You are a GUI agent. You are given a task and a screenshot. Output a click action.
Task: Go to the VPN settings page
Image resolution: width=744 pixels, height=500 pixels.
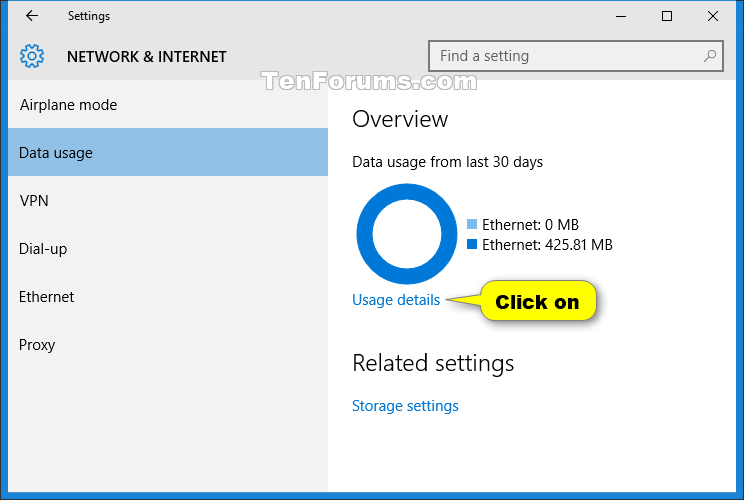pos(34,201)
